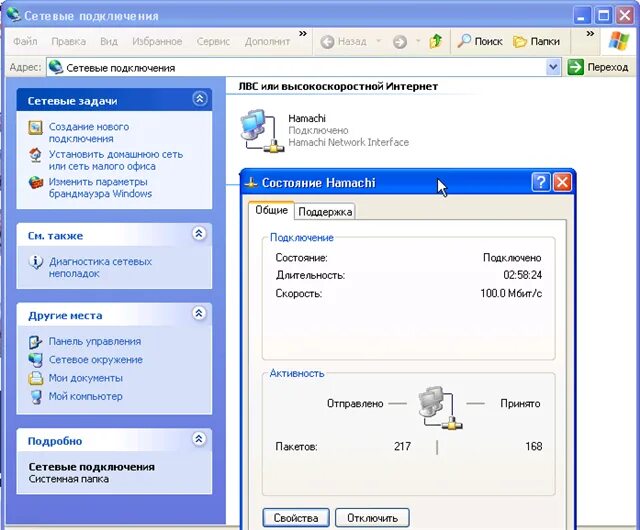Switch to the Поддержка tab

pyautogui.click(x=325, y=212)
